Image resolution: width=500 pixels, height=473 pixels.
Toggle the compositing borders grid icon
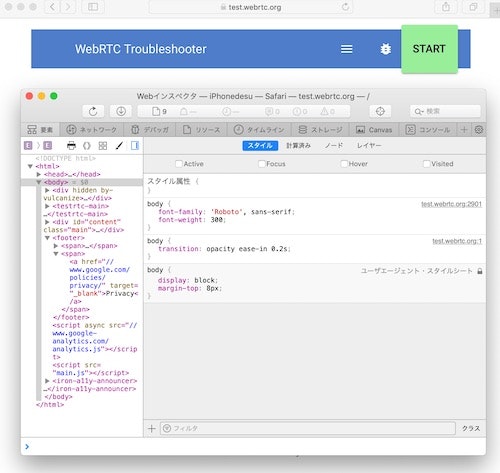click(103, 146)
